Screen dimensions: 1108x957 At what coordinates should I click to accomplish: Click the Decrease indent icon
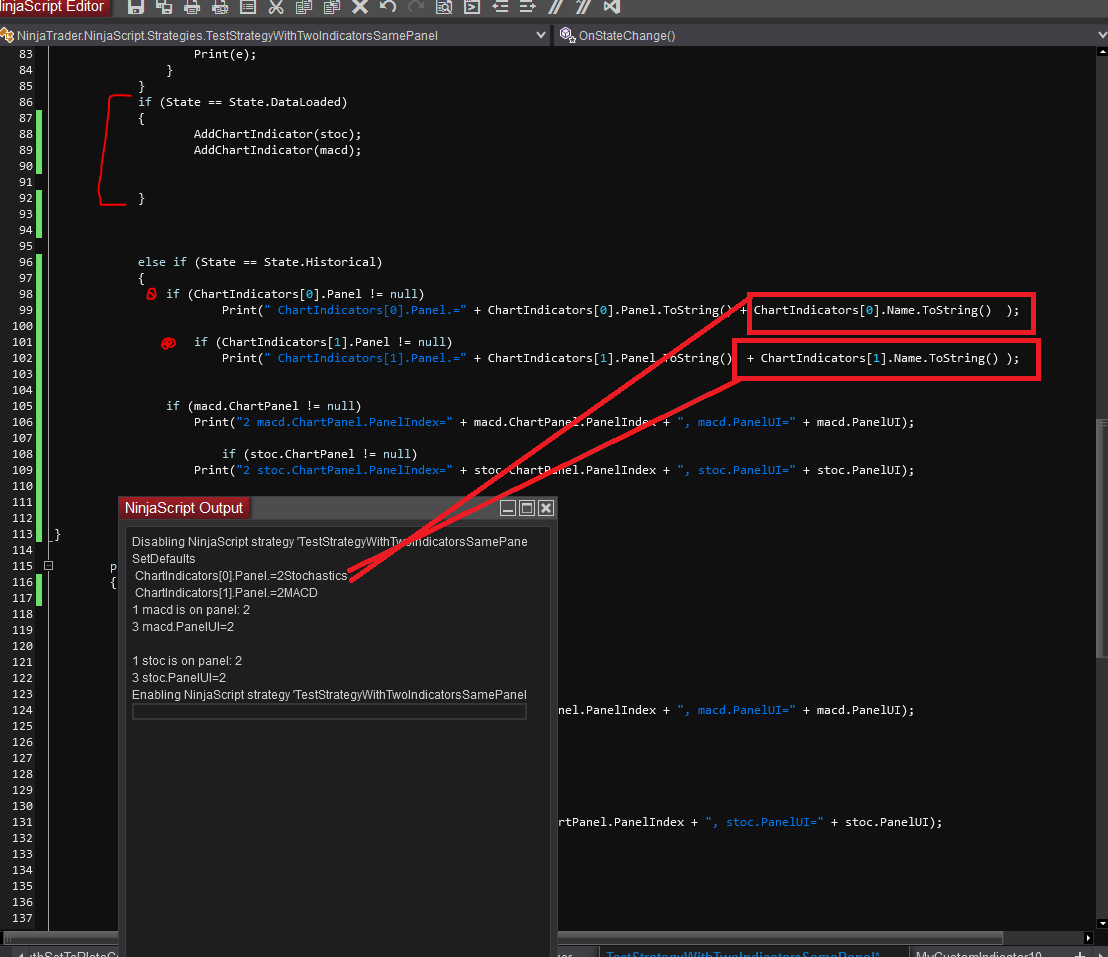click(500, 7)
